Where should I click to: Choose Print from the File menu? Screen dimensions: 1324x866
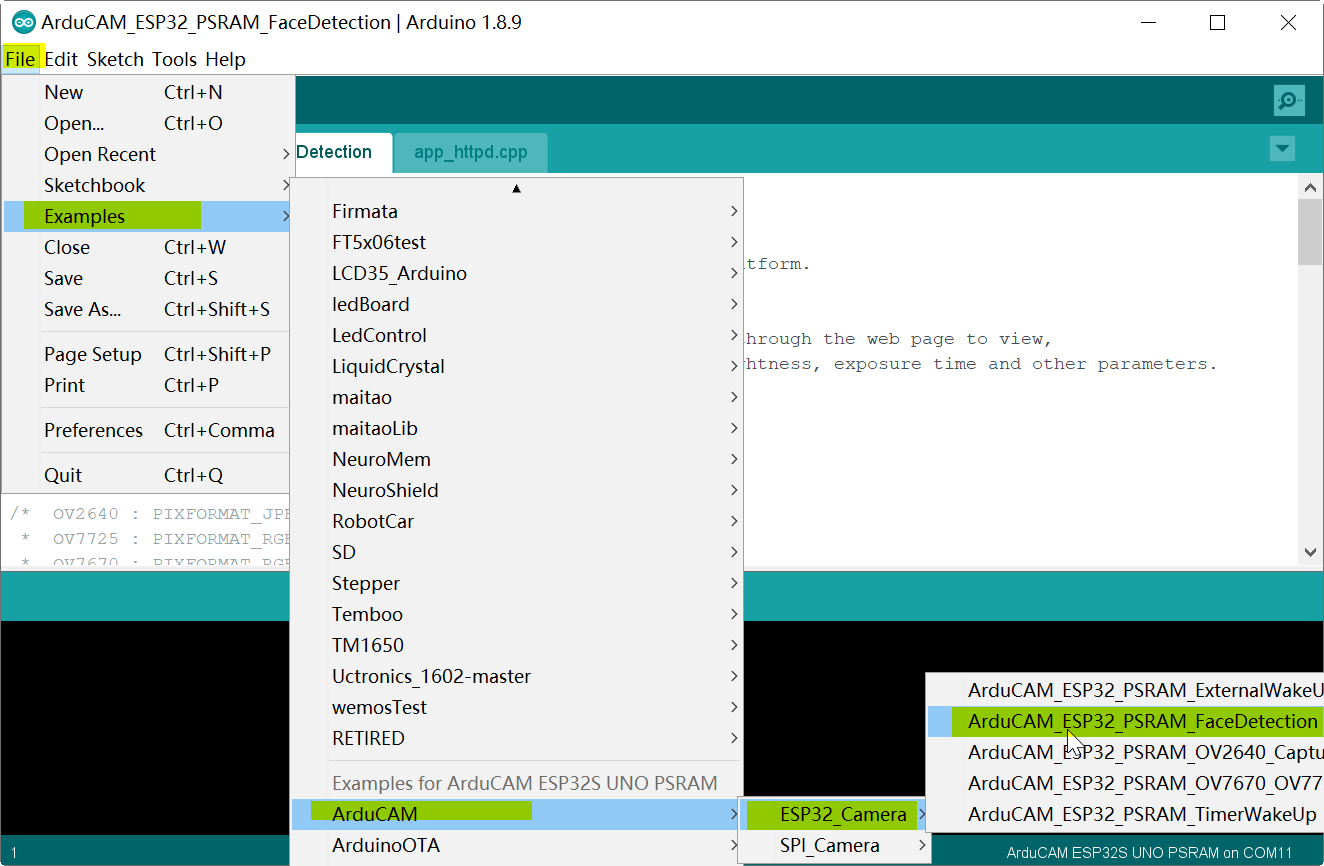pyautogui.click(x=148, y=385)
